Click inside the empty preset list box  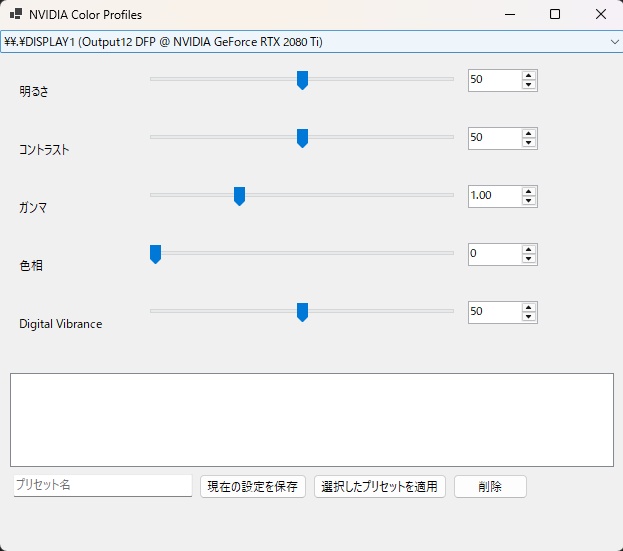point(312,420)
